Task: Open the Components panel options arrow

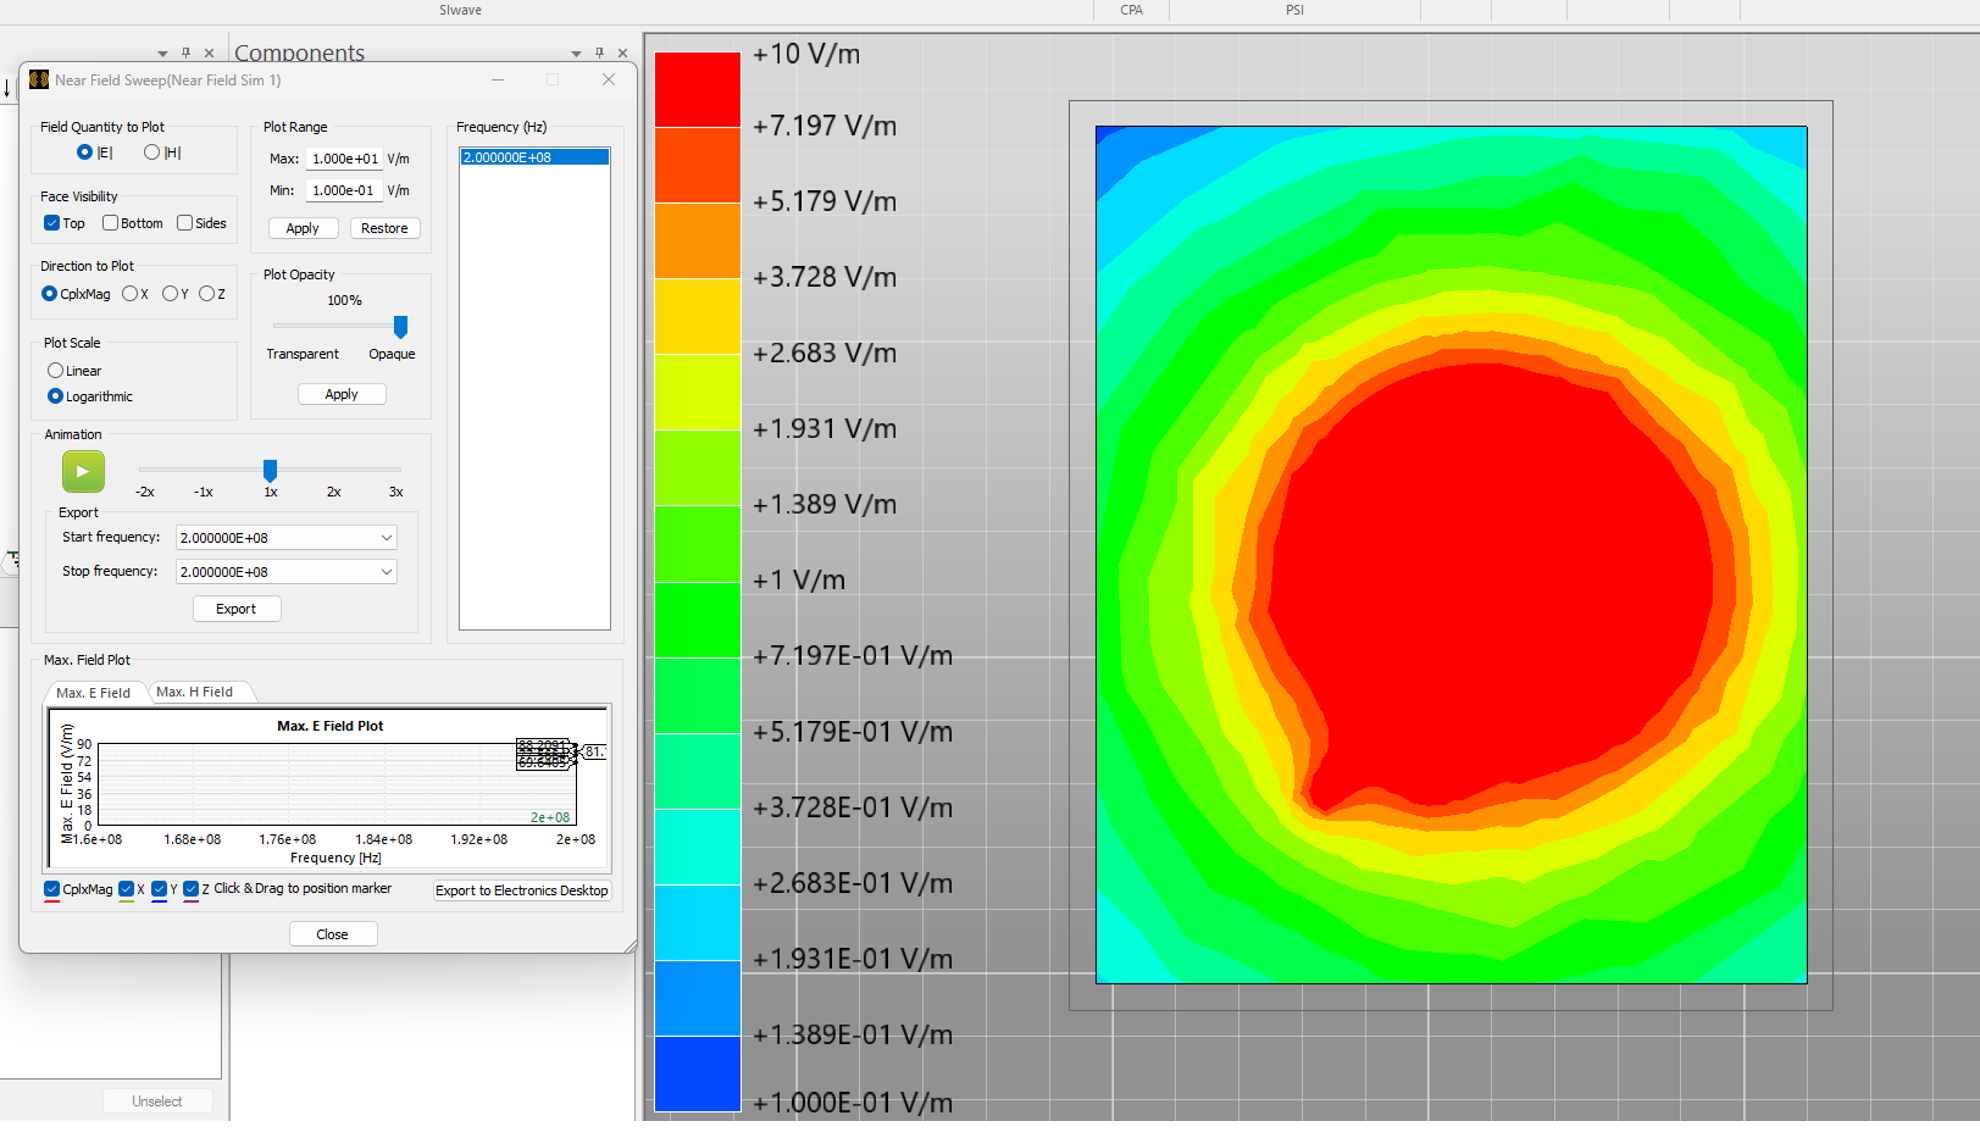Action: (x=576, y=54)
